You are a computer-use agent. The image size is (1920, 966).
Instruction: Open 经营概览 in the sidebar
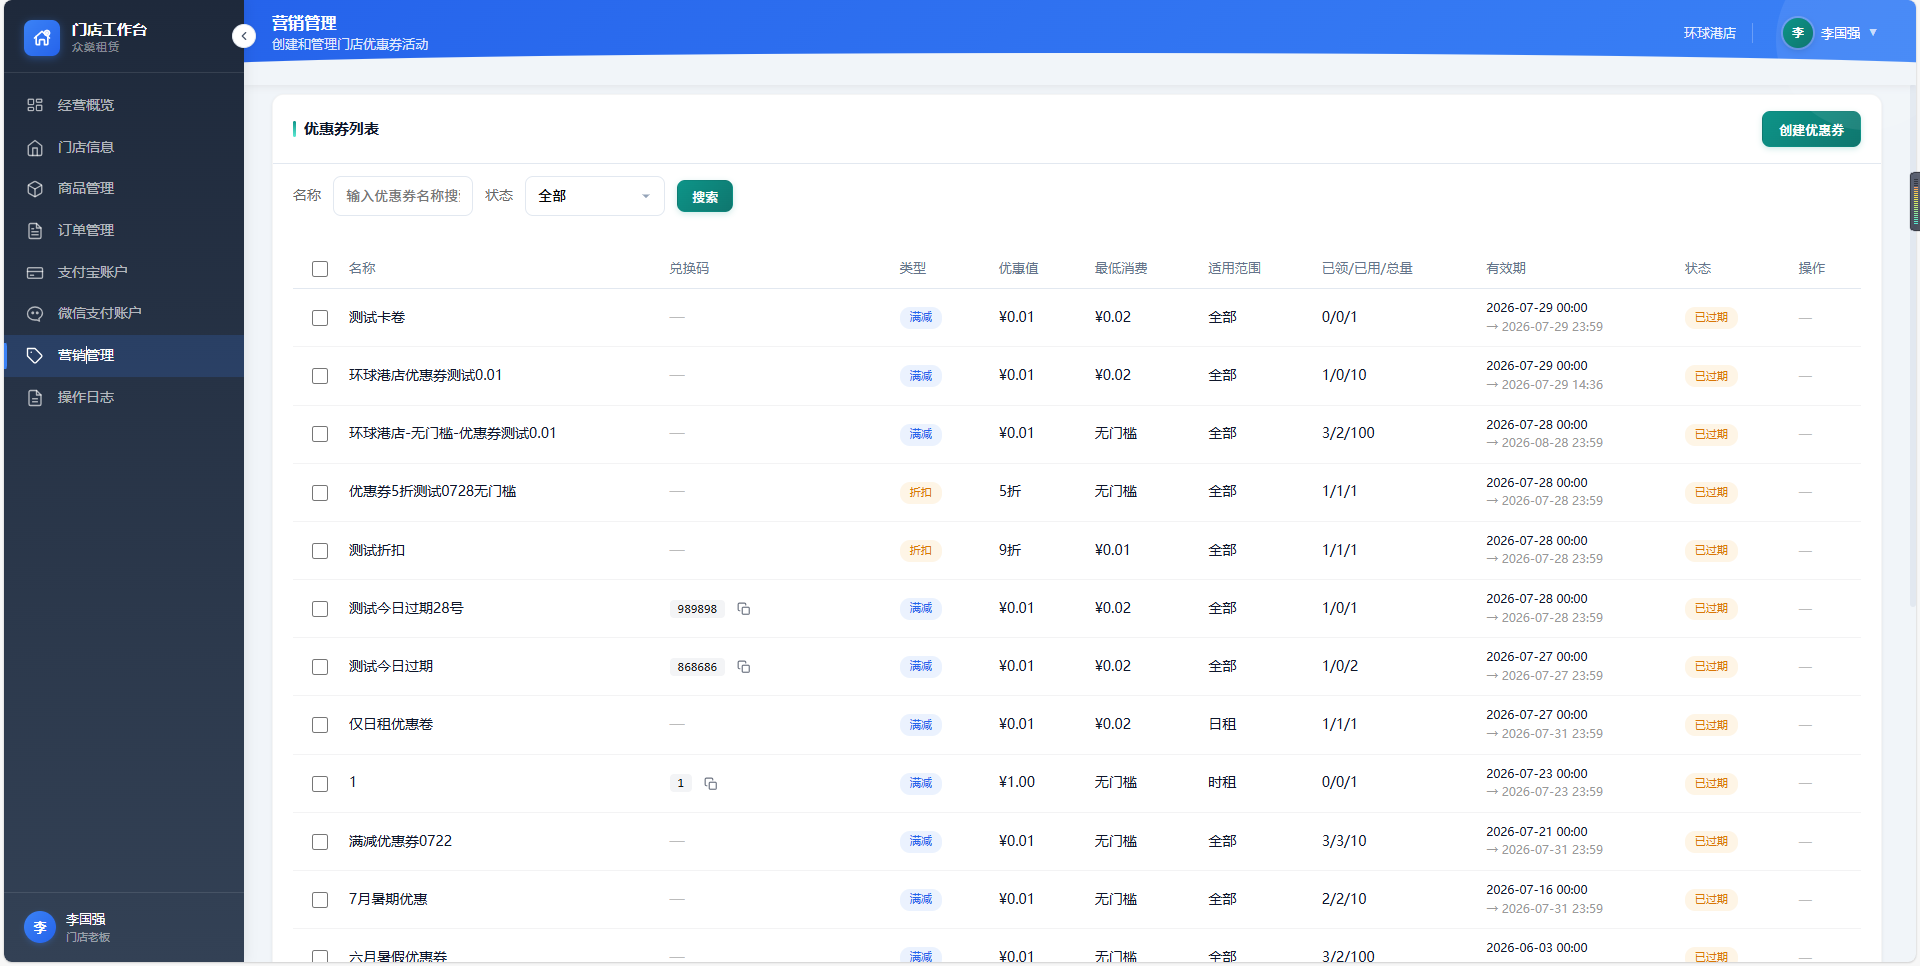tap(124, 105)
